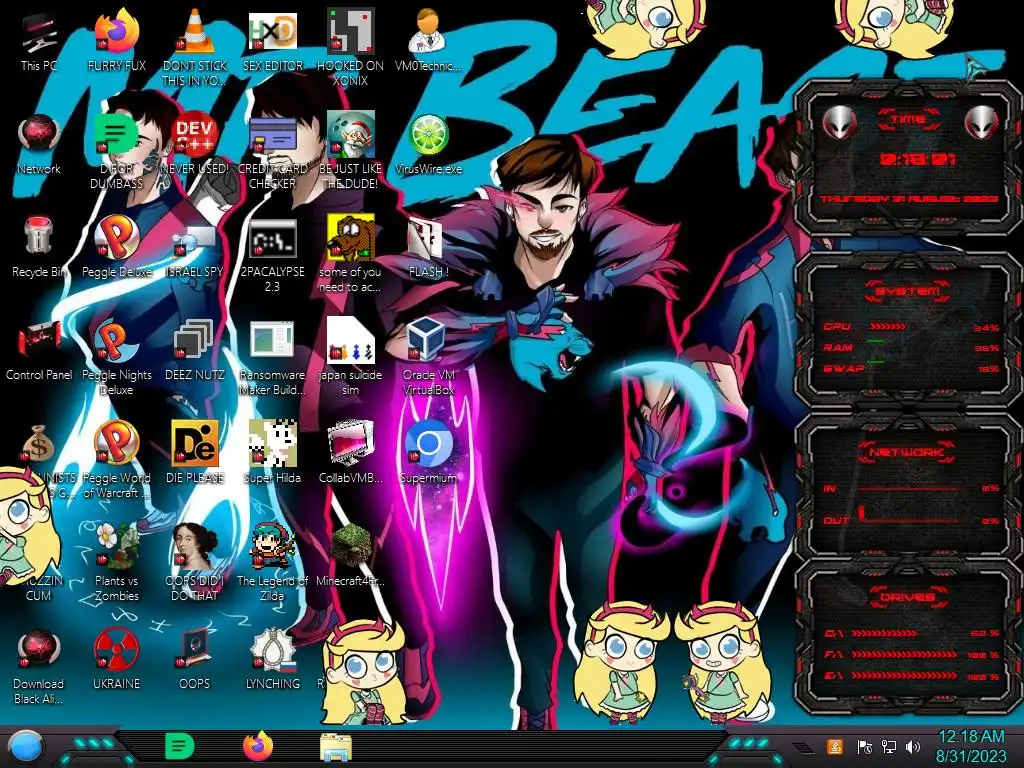Show hidden tray icons
1024x768 pixels.
click(x=805, y=748)
